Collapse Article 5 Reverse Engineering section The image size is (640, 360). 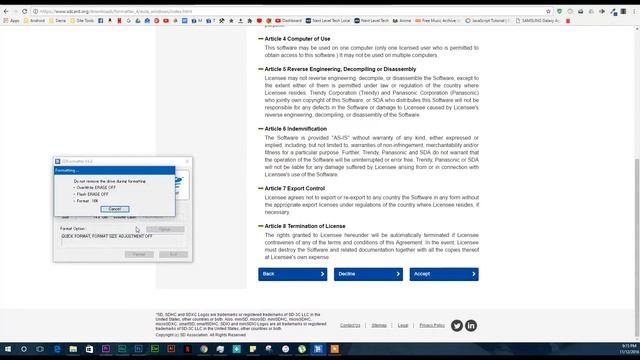click(261, 69)
